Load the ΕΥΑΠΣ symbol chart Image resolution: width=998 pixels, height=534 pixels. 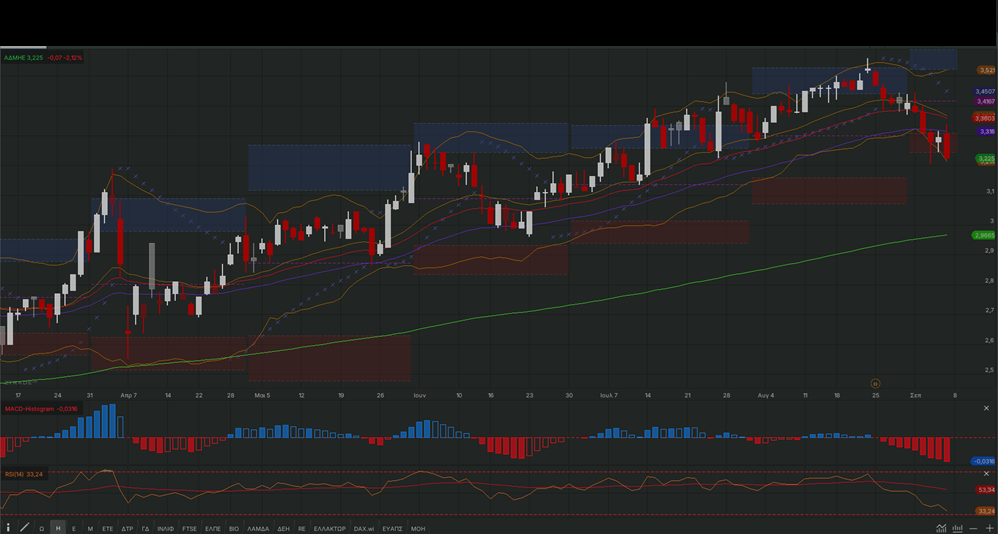392,528
